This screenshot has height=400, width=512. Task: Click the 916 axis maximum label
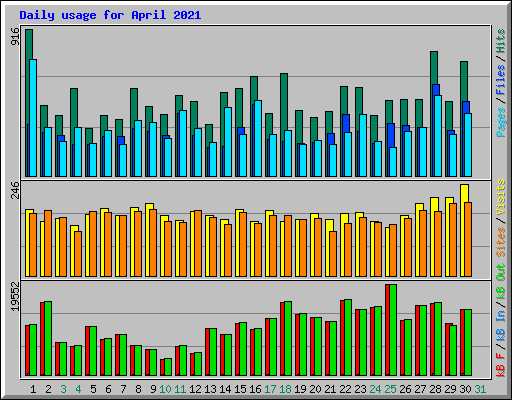(15, 37)
